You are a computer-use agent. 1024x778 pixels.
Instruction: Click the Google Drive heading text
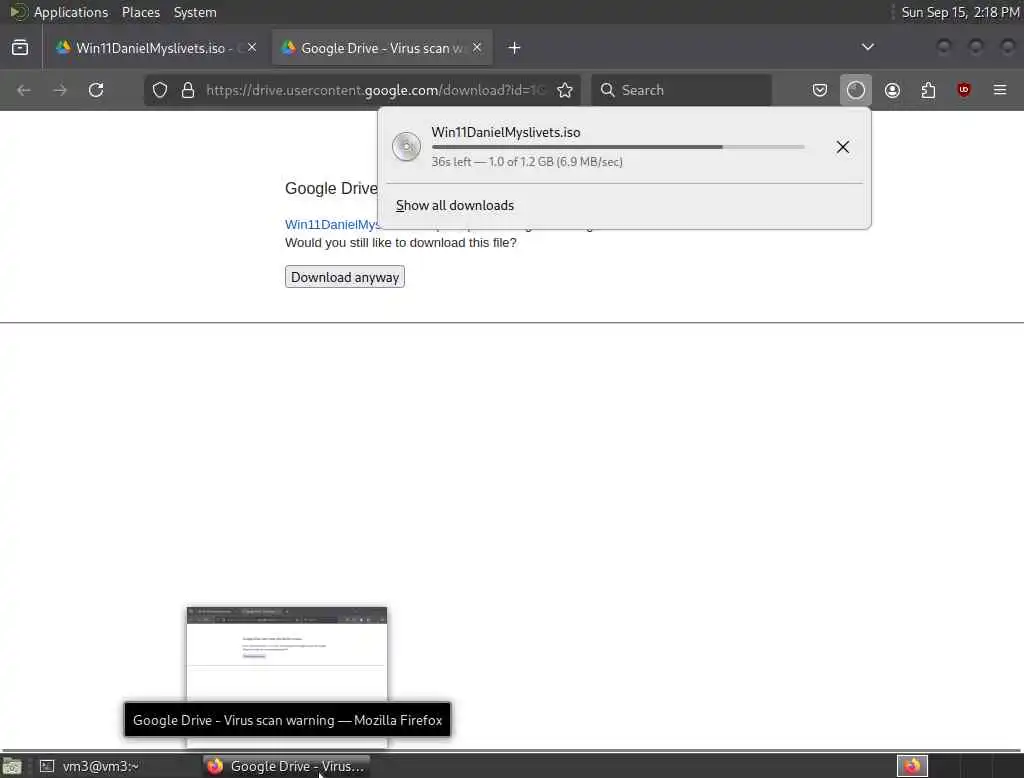[x=331, y=188]
